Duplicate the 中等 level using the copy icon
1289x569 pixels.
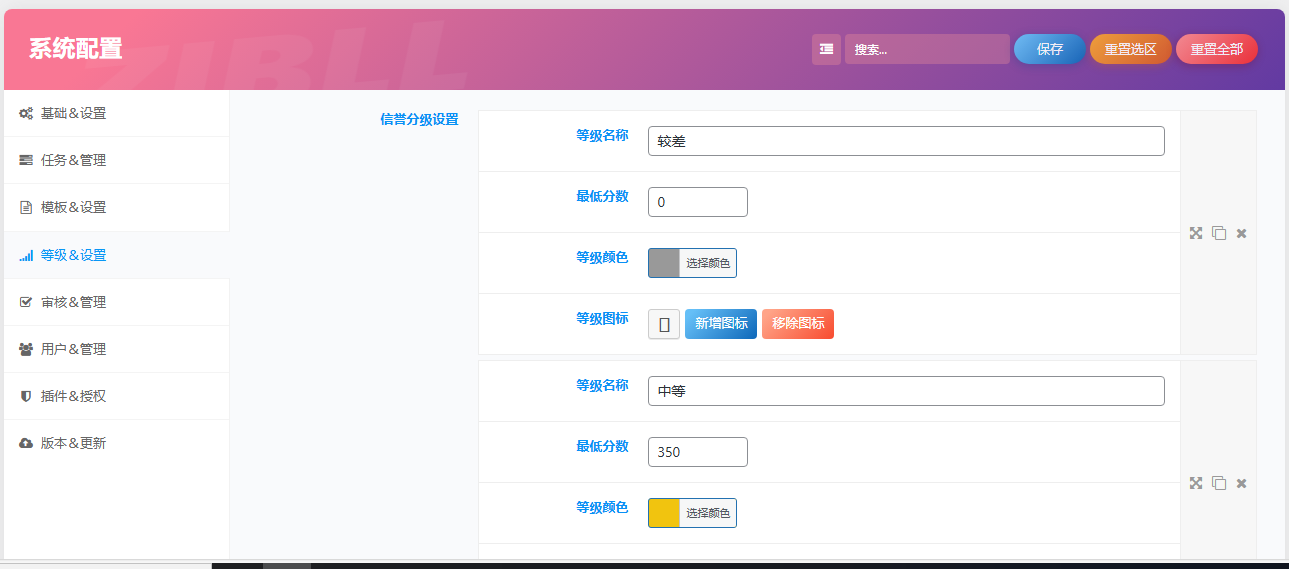(x=1218, y=483)
